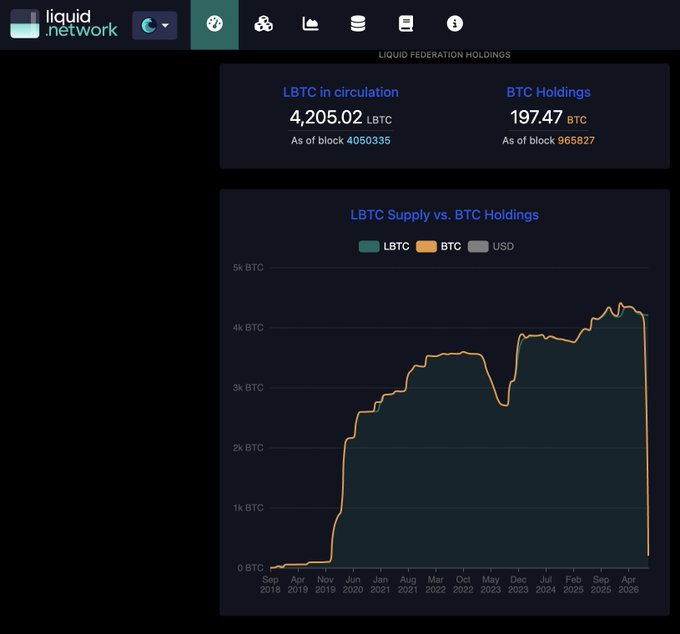Click the 5k BTC axis label
The height and width of the screenshot is (634, 680).
click(248, 268)
